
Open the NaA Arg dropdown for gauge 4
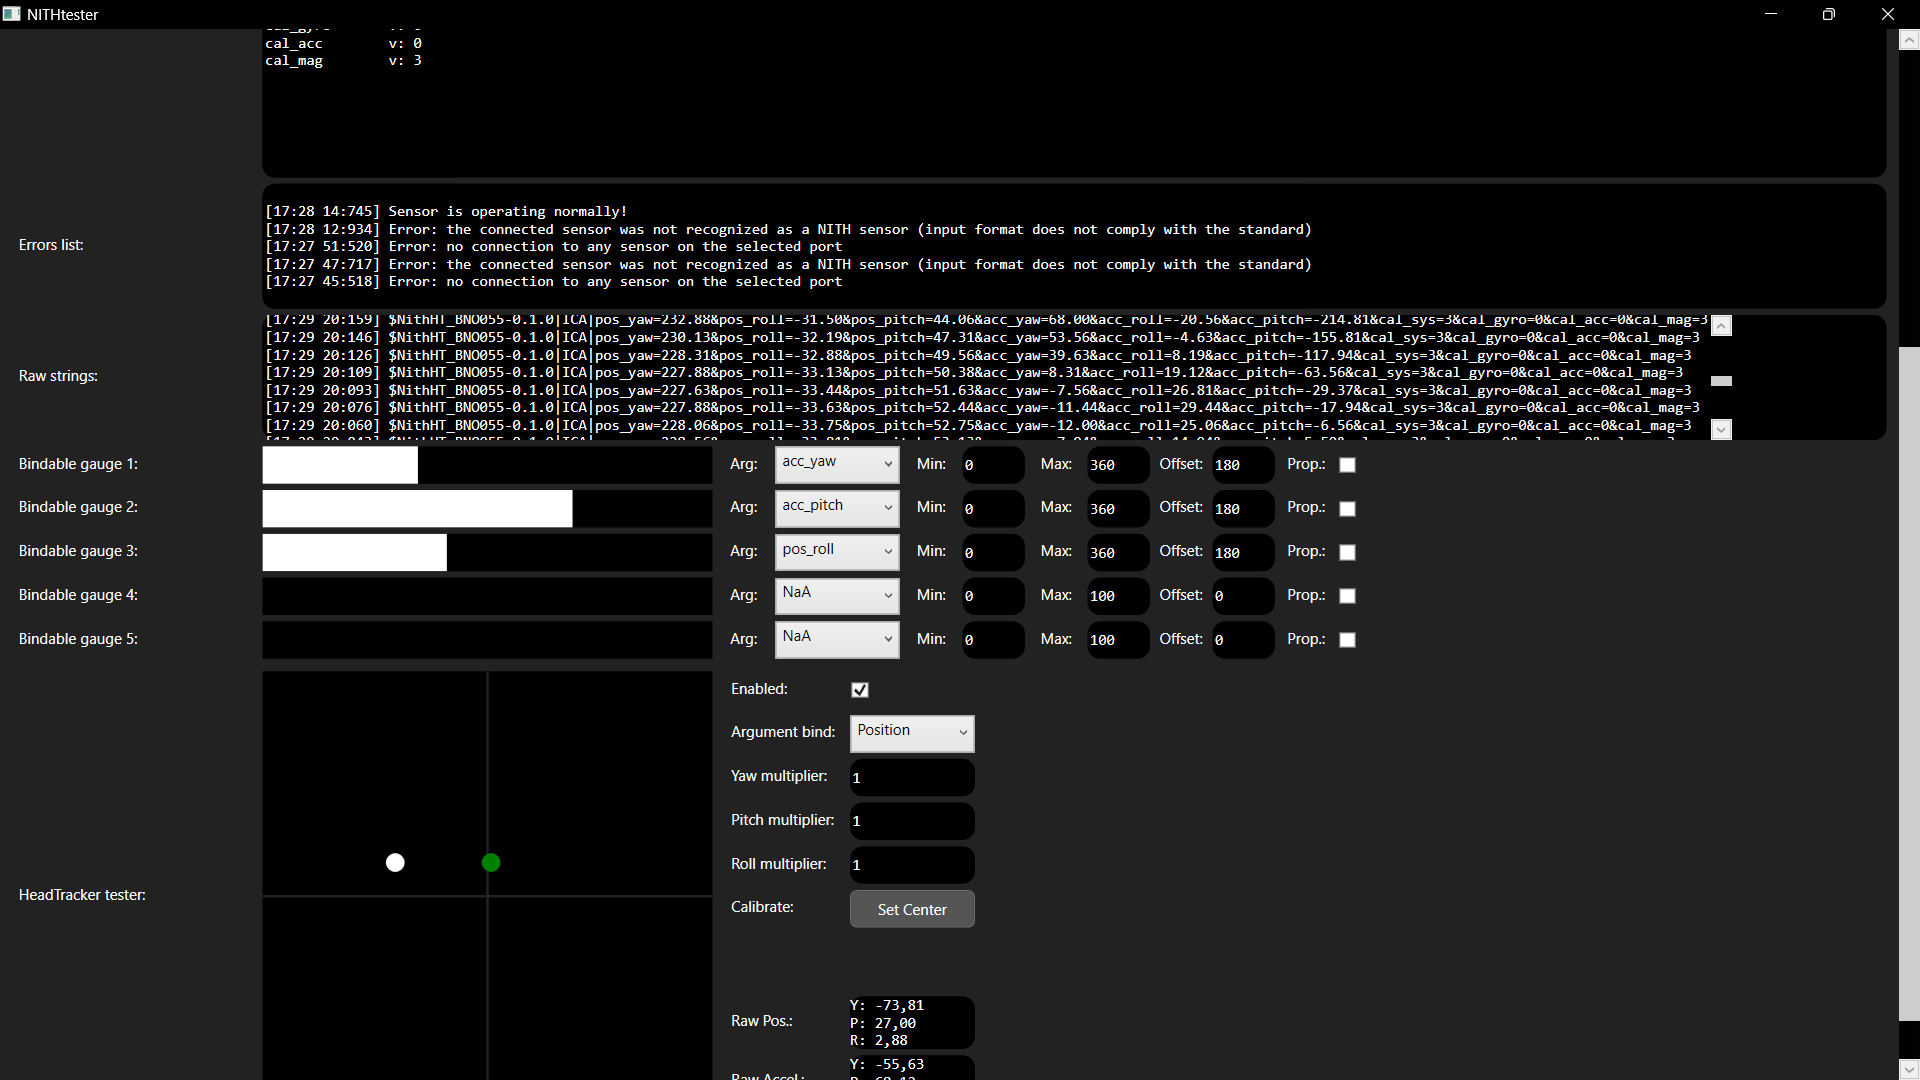coord(837,595)
